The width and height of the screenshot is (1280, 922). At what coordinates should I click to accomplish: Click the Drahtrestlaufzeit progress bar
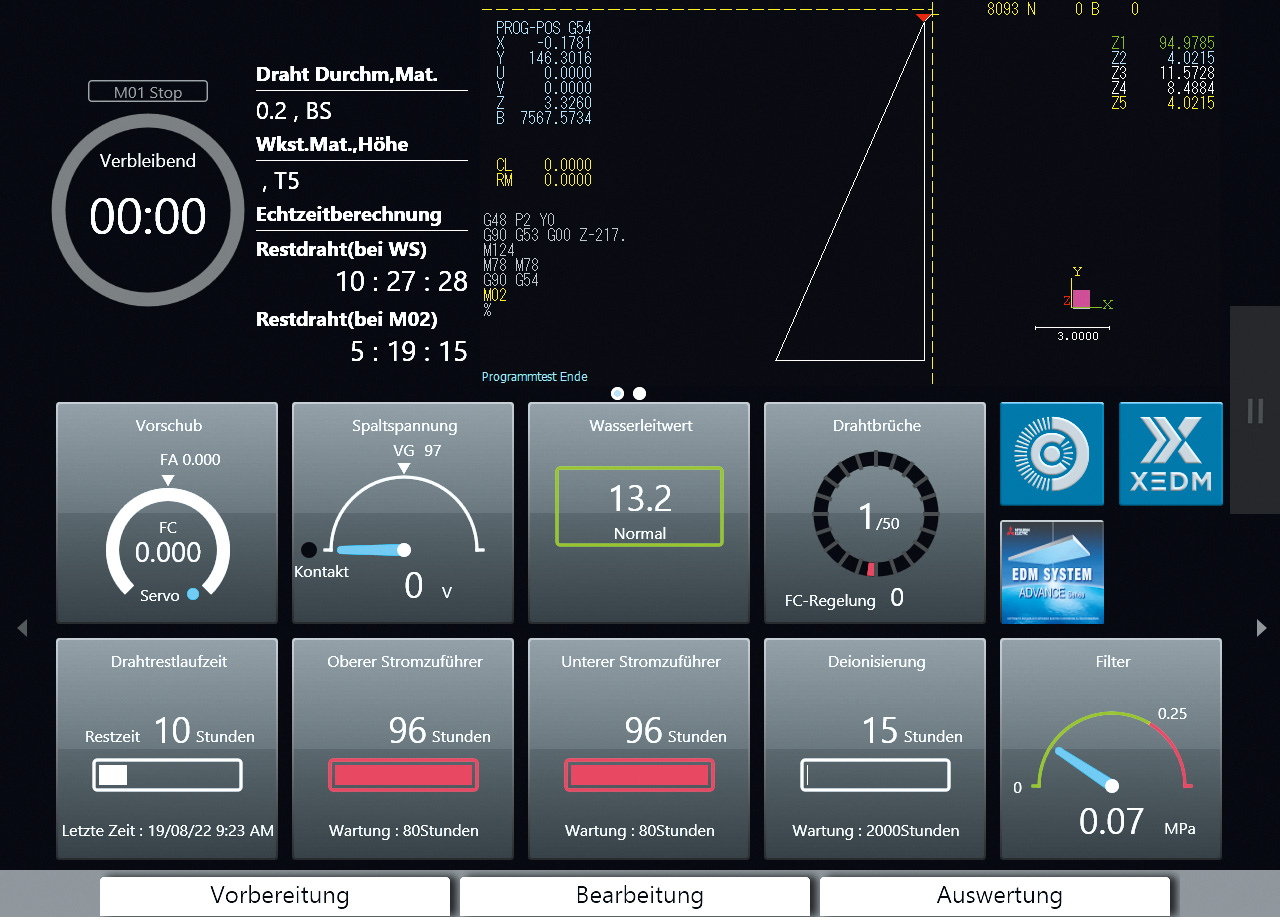click(x=168, y=775)
